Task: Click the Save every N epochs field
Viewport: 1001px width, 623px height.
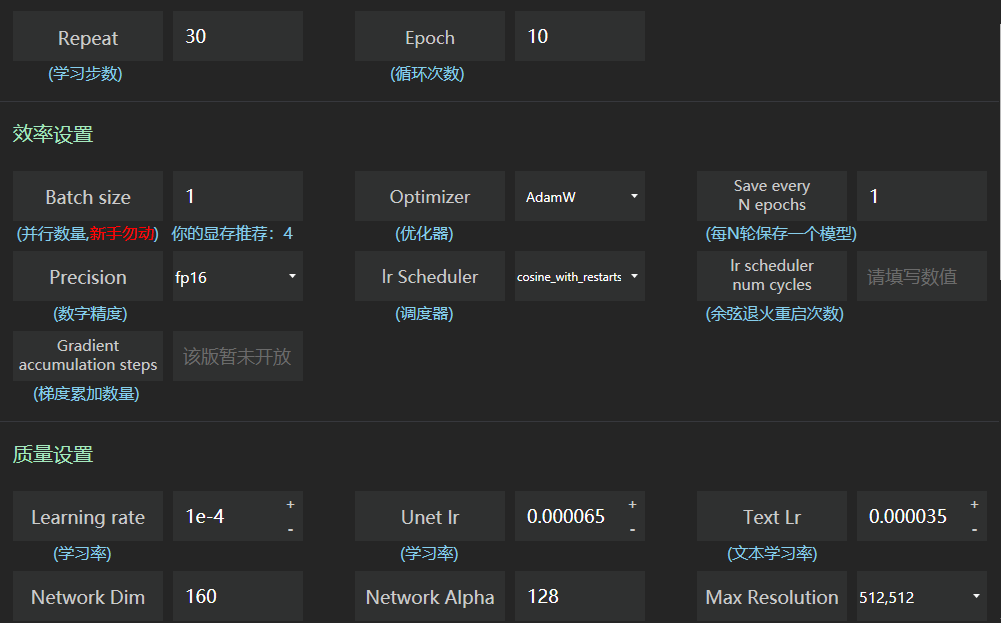Action: pyautogui.click(x=921, y=197)
